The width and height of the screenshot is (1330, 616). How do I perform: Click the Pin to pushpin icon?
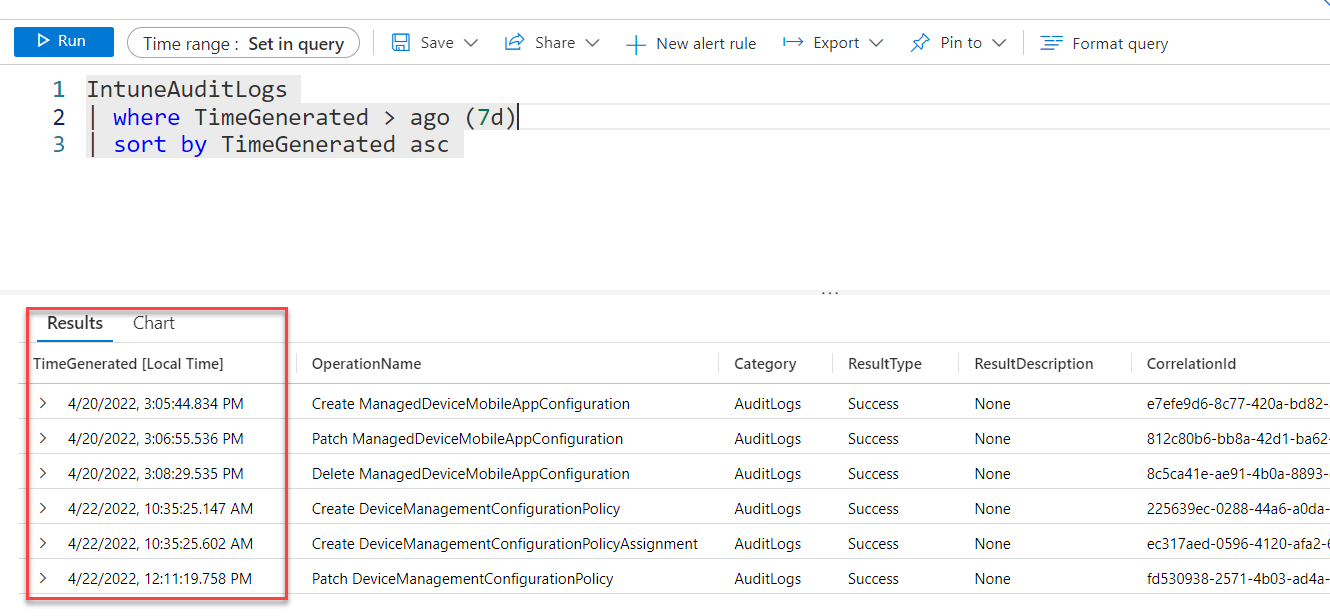pos(920,43)
